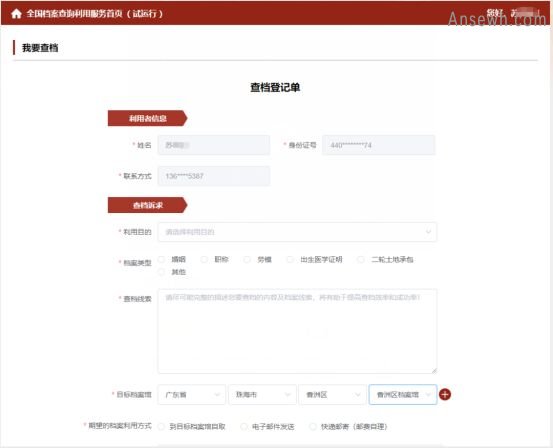553x448 pixels.
Task: Open the 利用目的 dropdown
Action: [297, 232]
